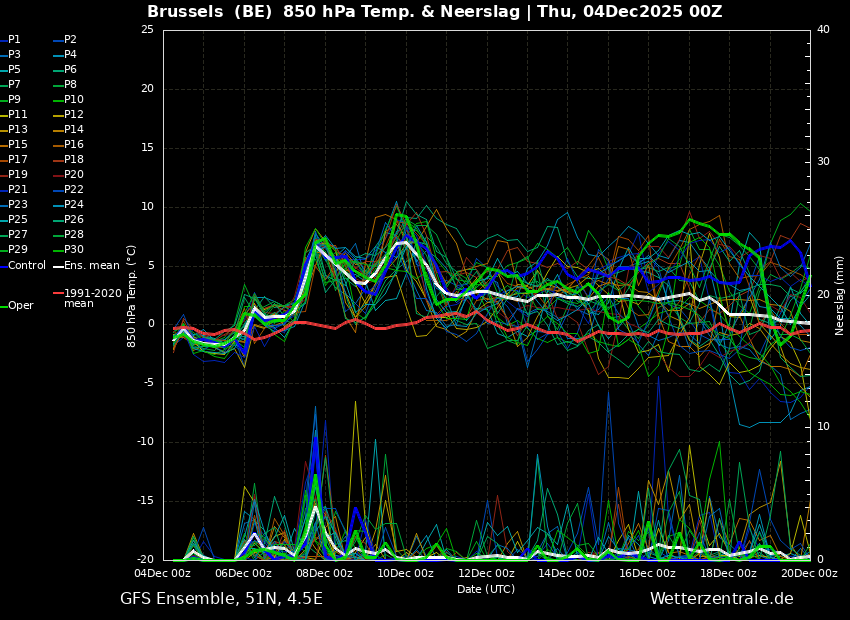Select the Control legend entry
This screenshot has width=850, height=620.
click(x=27, y=266)
